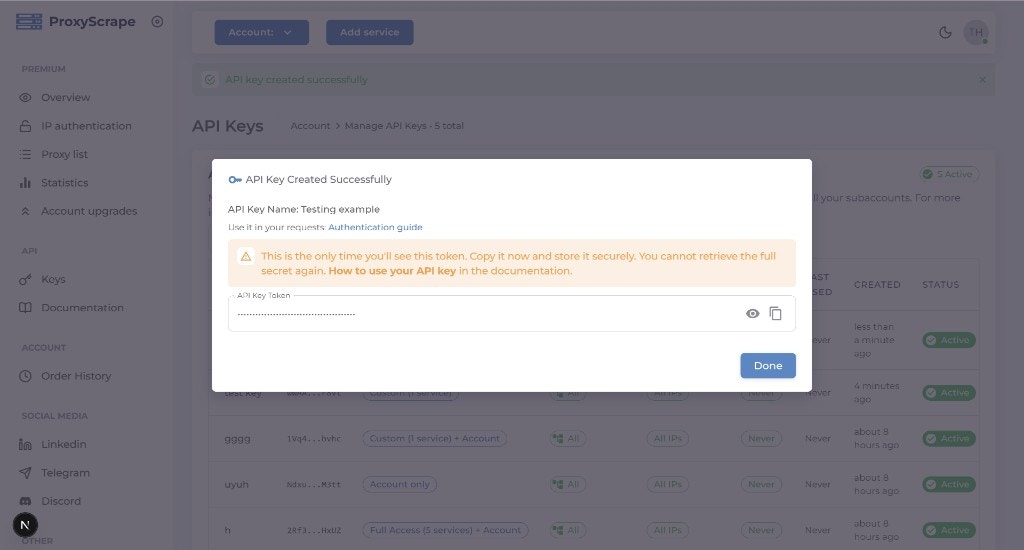Click the Done button in dialog
1024x550 pixels.
(x=767, y=366)
